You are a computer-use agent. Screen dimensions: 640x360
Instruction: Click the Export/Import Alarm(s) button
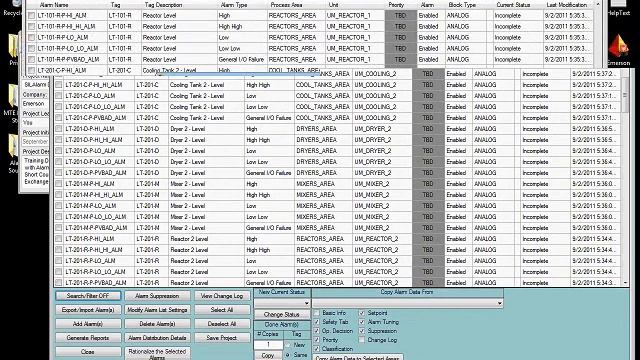88,310
